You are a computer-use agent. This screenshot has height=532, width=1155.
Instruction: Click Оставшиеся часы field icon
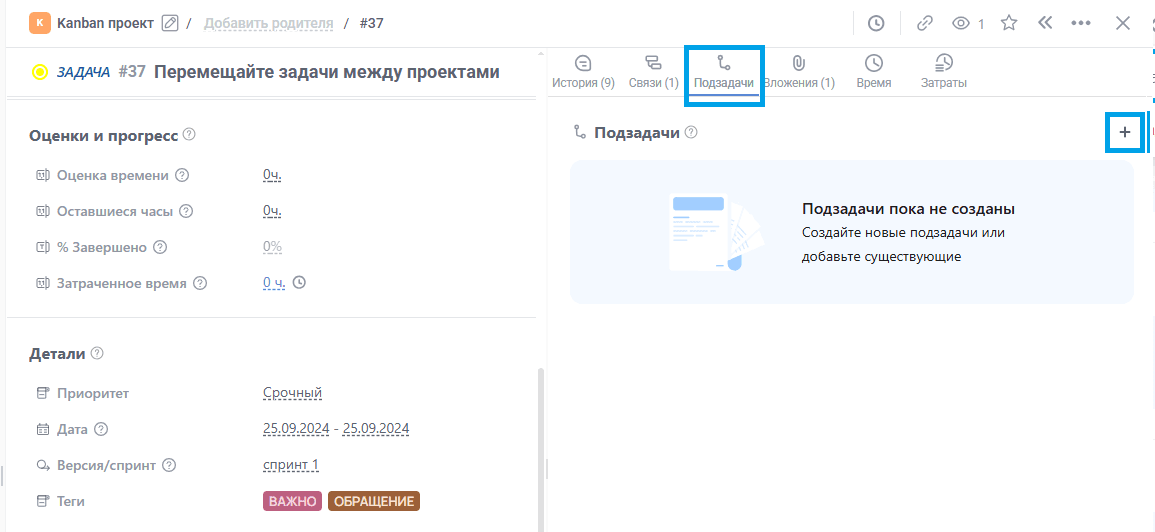pos(43,211)
